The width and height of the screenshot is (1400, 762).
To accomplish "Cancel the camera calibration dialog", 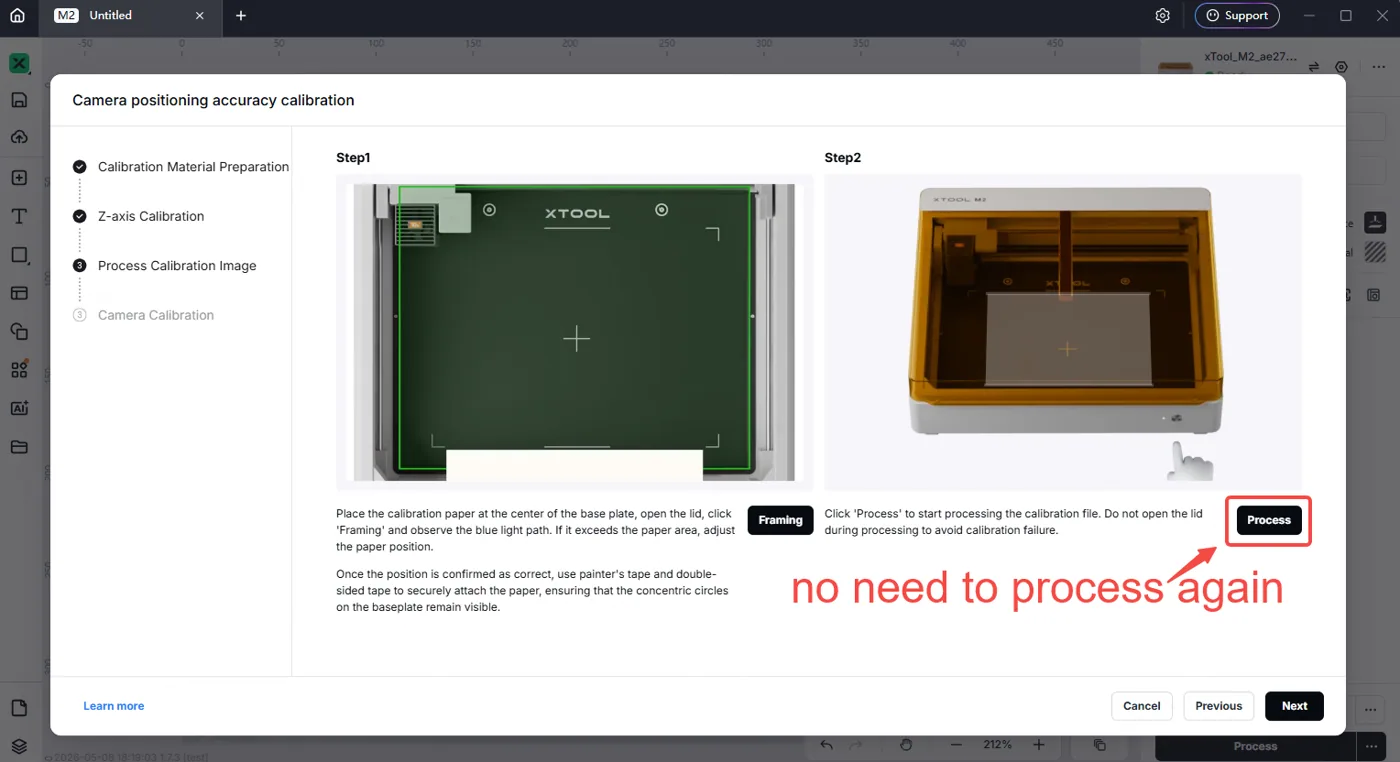I will [1141, 706].
